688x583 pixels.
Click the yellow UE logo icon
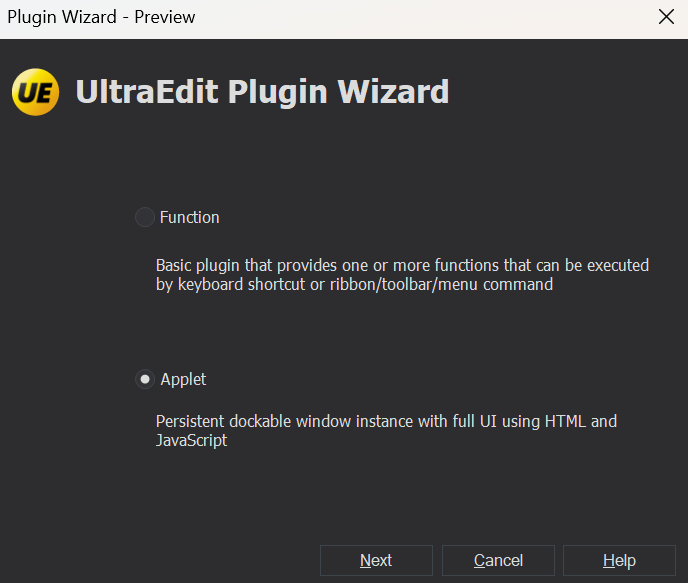36,92
